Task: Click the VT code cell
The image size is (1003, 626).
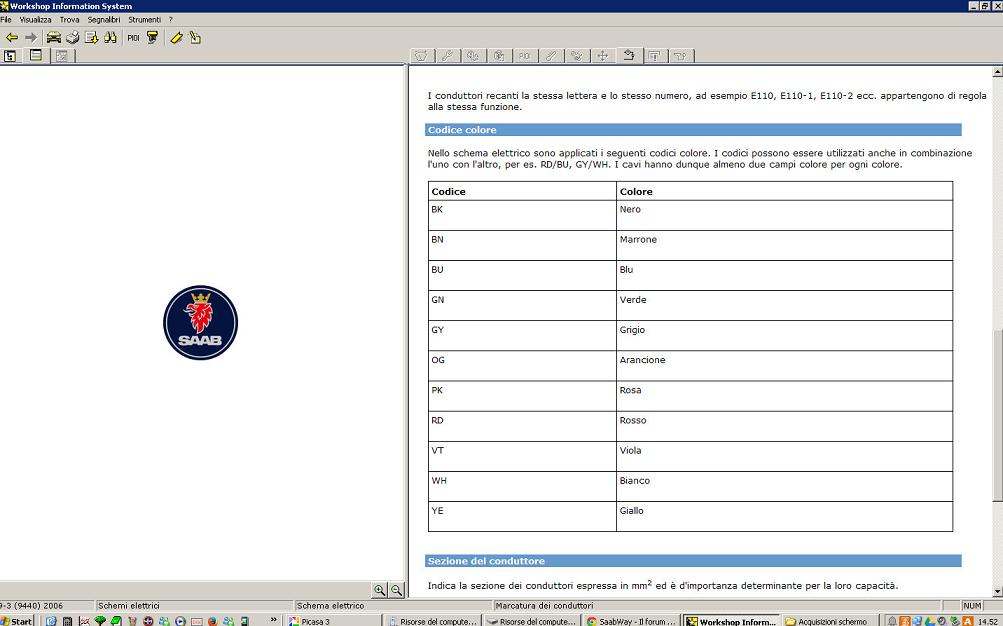Action: pos(522,456)
